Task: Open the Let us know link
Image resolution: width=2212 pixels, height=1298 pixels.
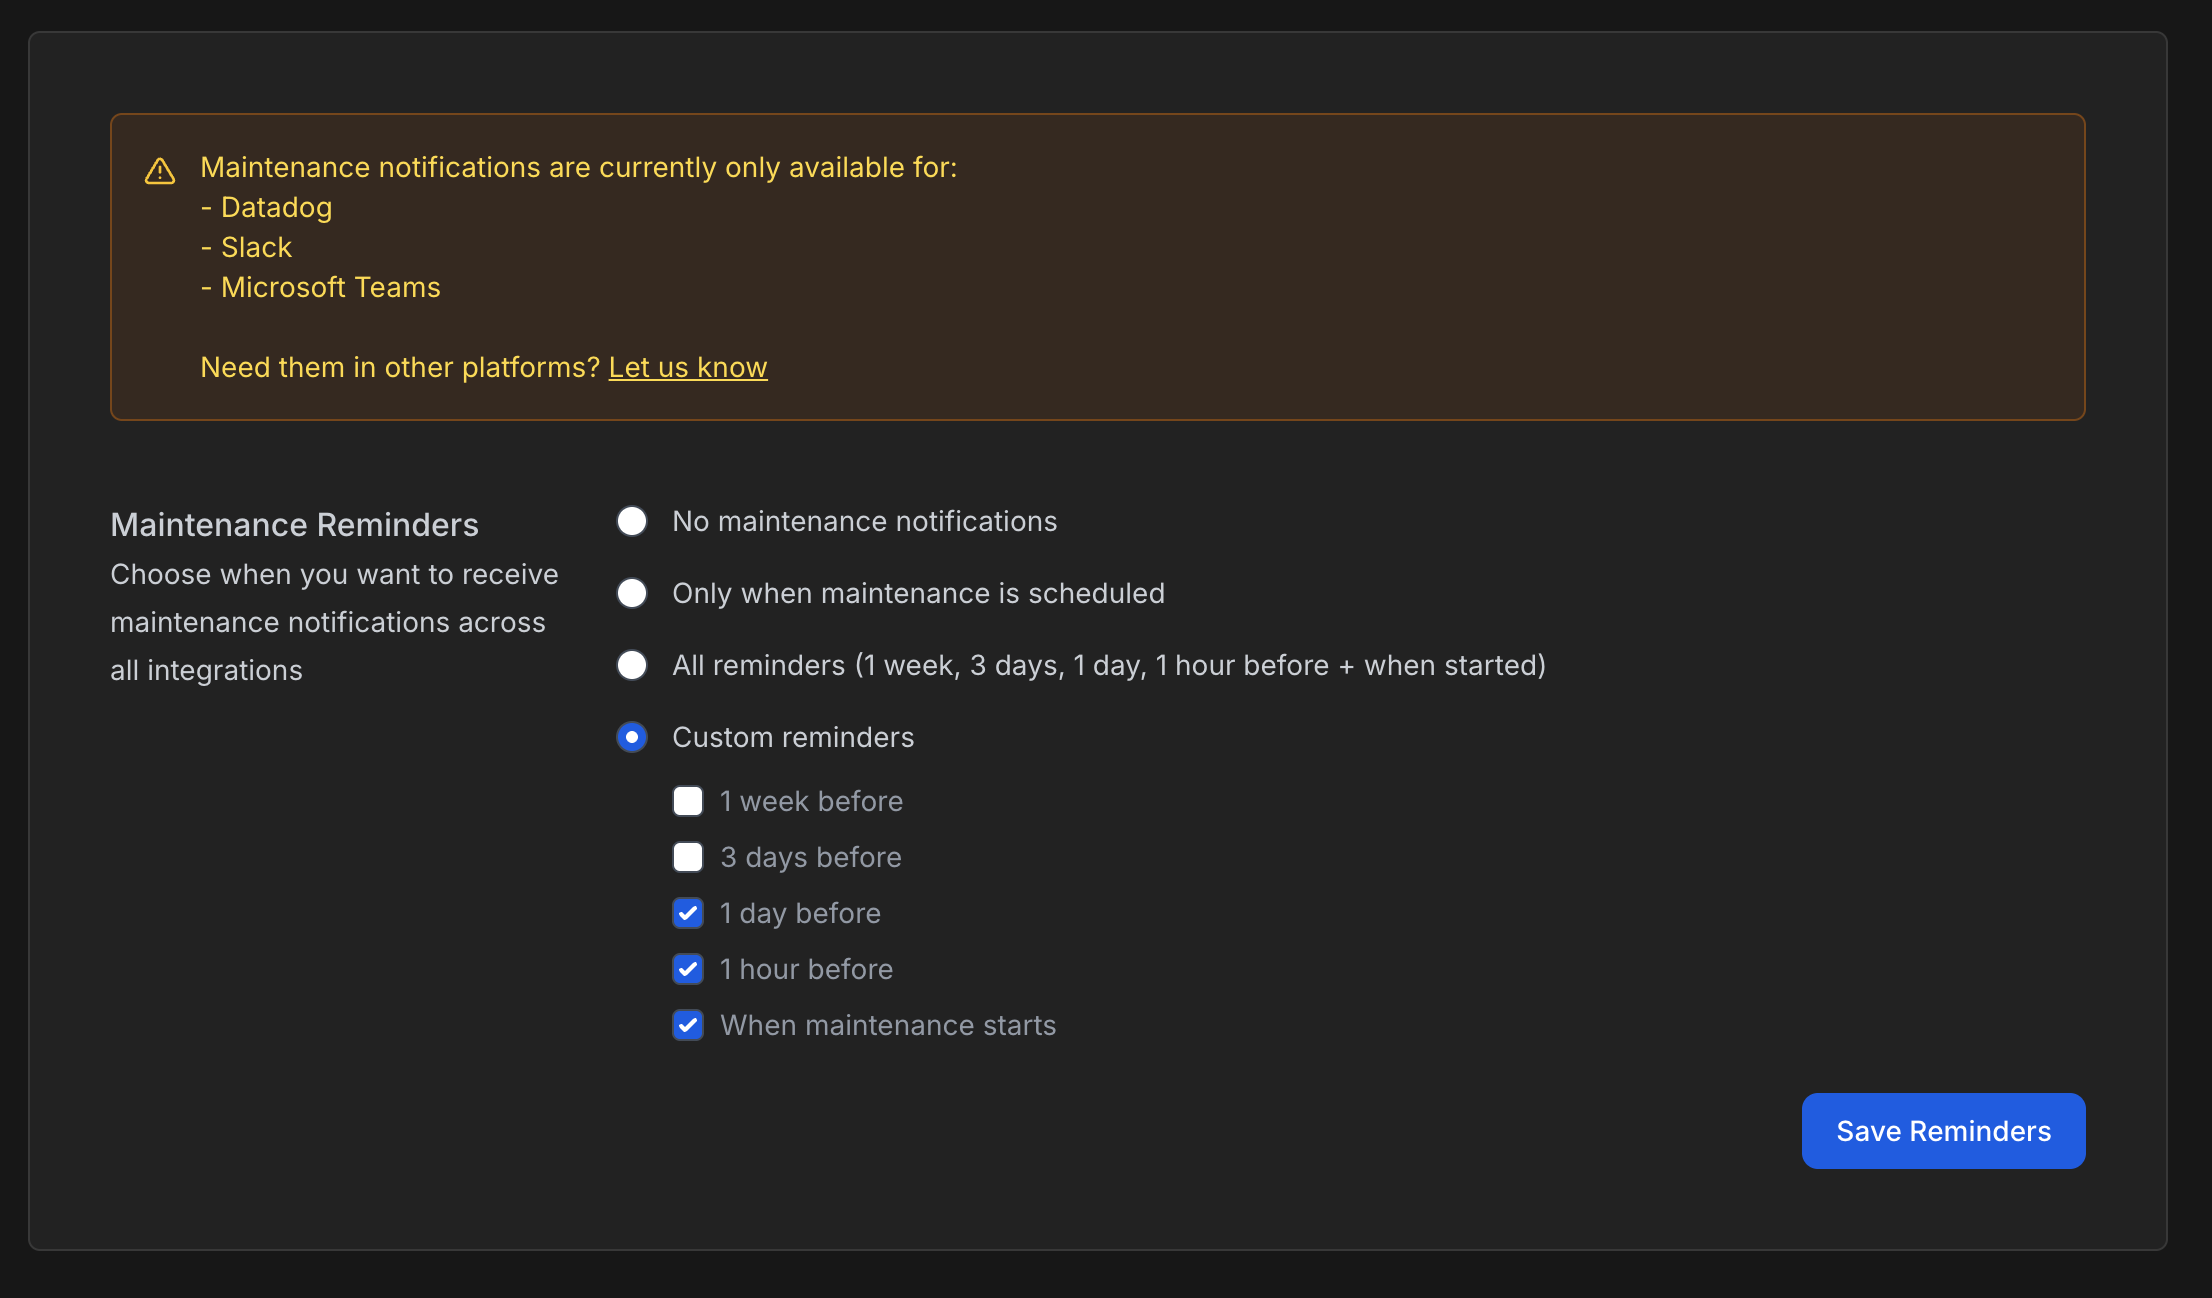Action: click(x=688, y=367)
